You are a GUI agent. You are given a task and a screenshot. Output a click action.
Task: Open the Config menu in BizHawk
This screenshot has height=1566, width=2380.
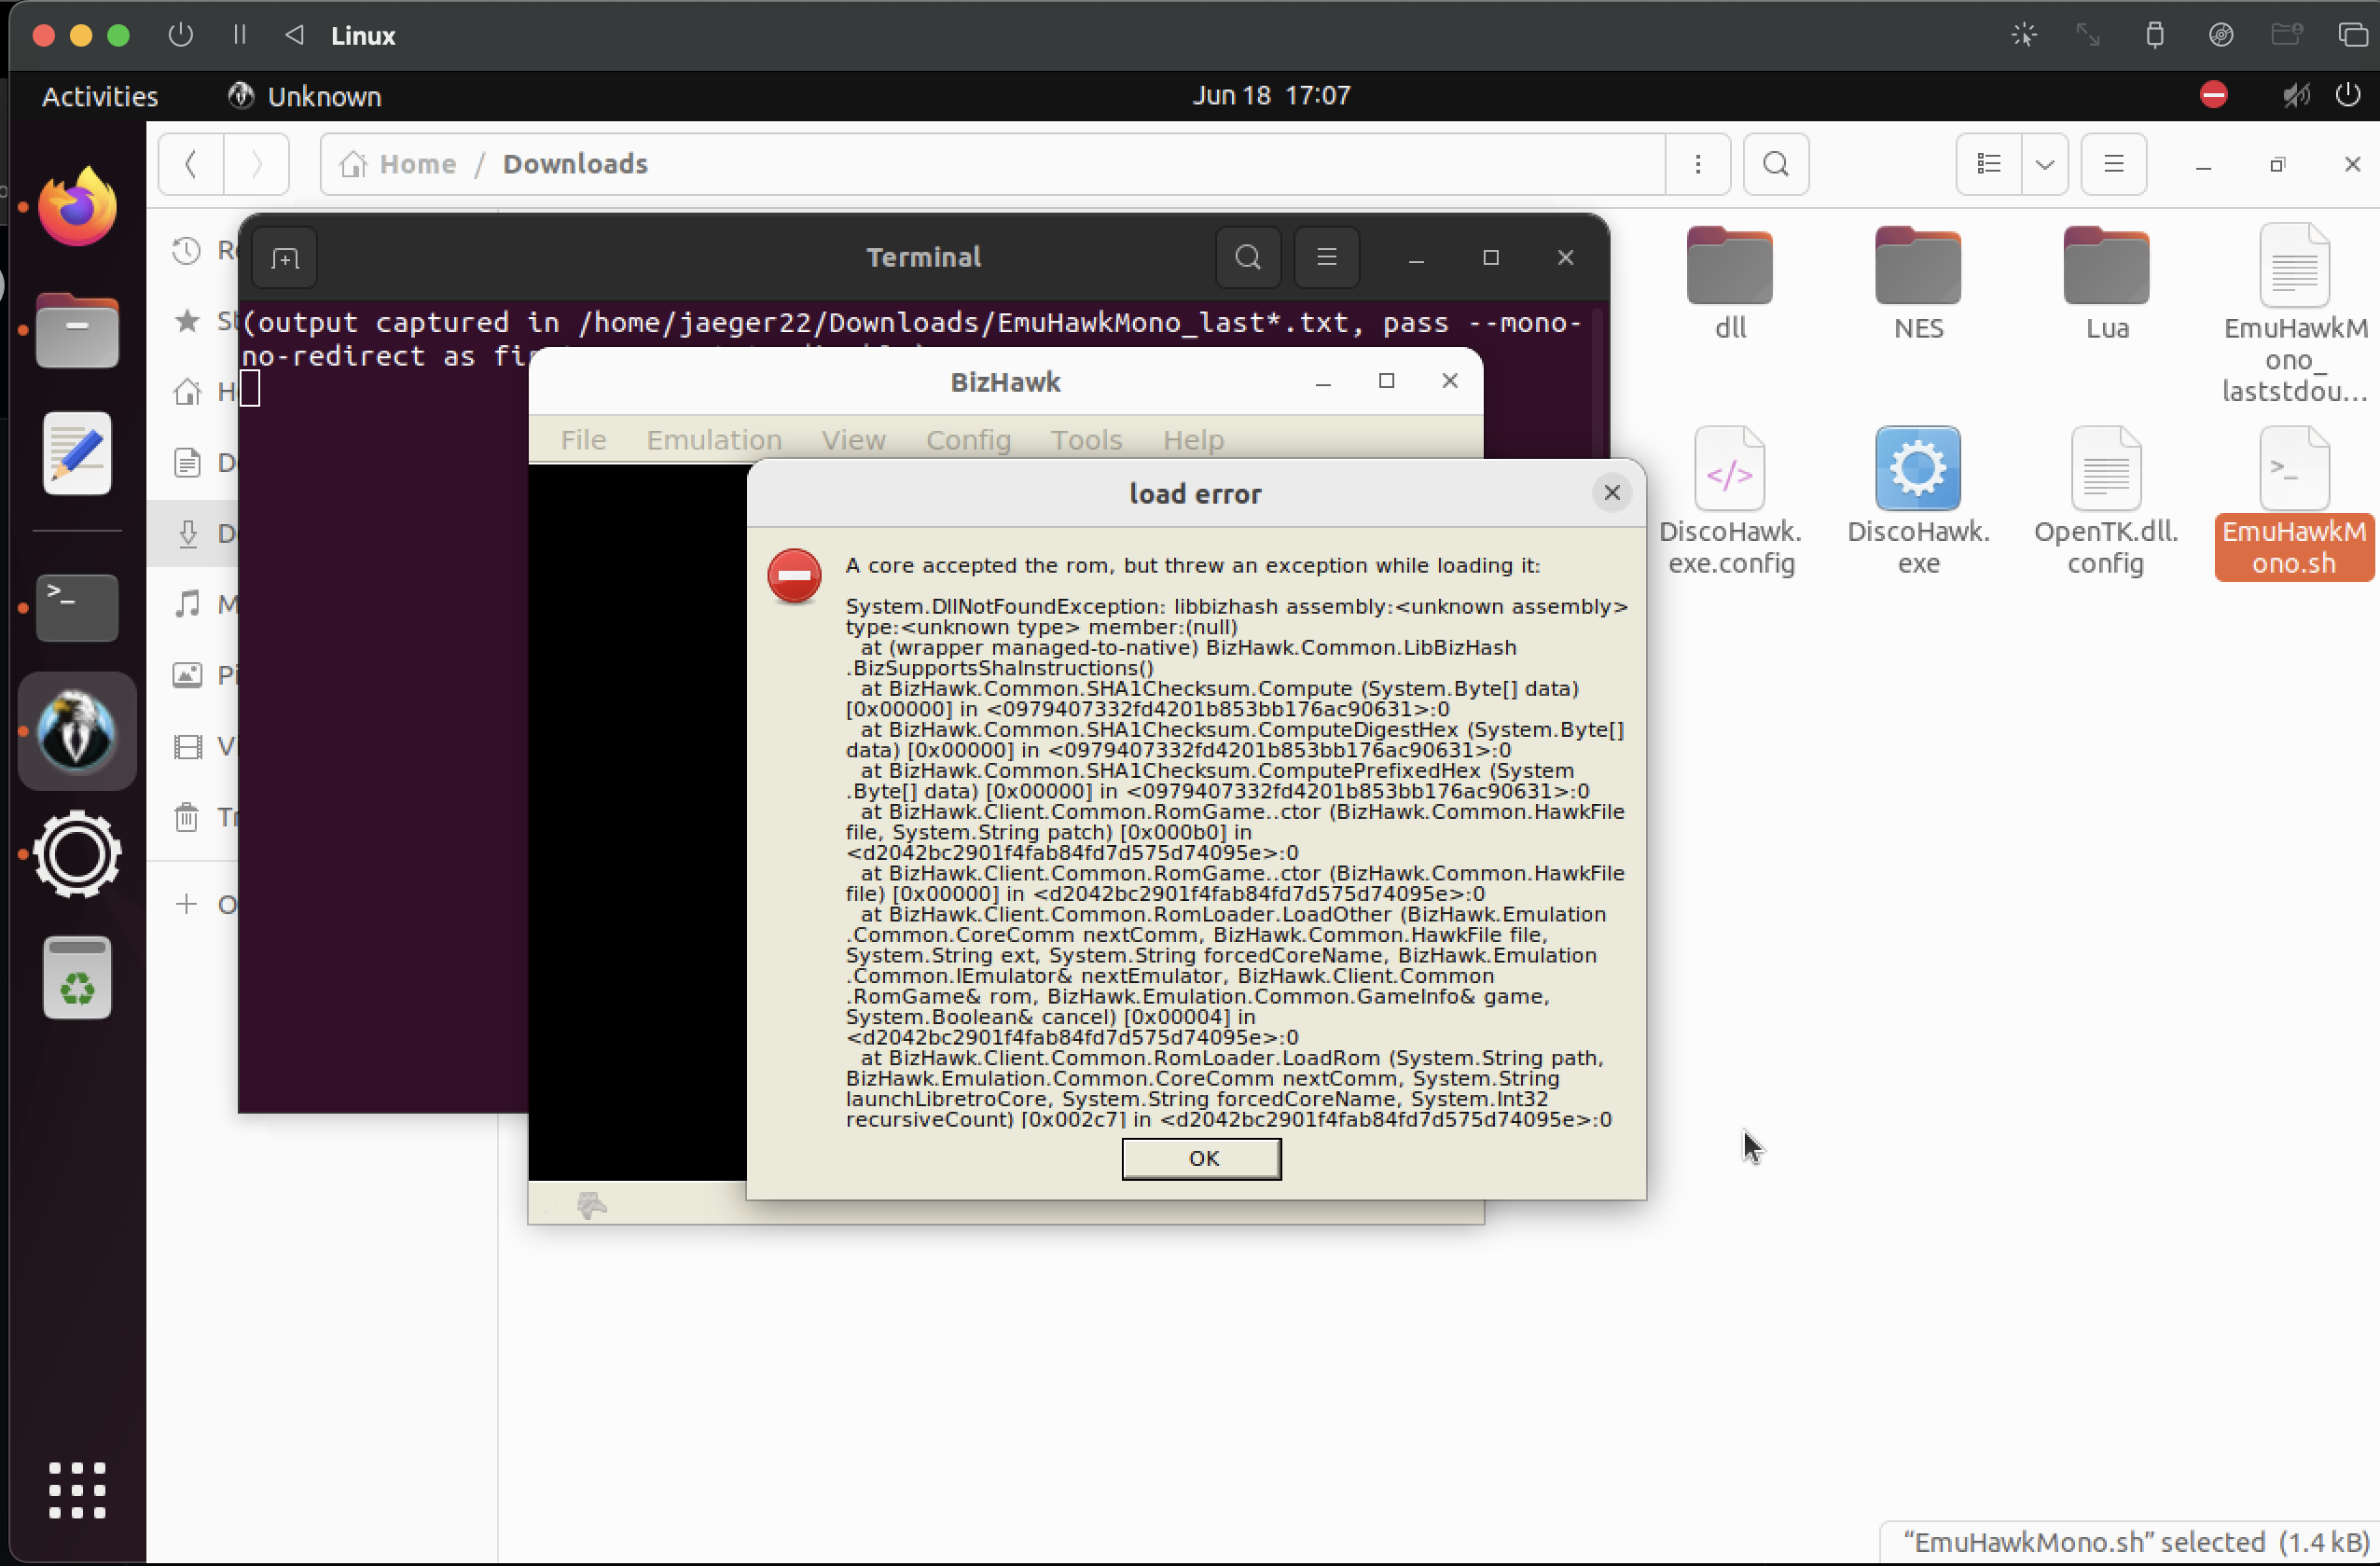pos(967,440)
